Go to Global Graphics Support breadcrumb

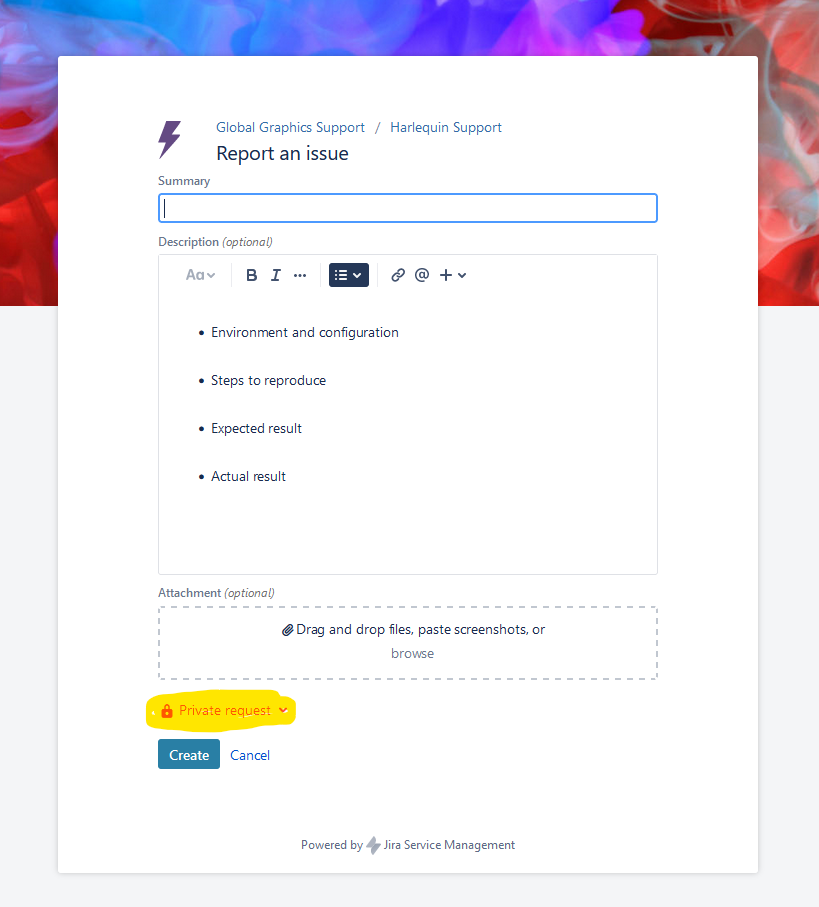coord(290,127)
